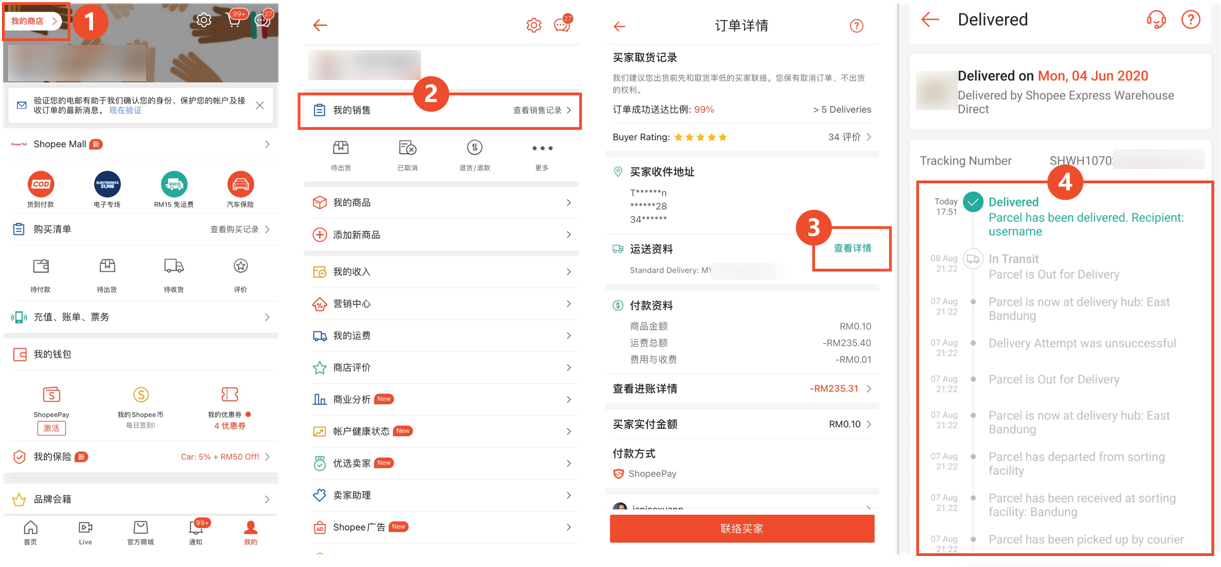Open settings gear in first screen header
Image resolution: width=1221 pixels, height=567 pixels.
point(204,20)
